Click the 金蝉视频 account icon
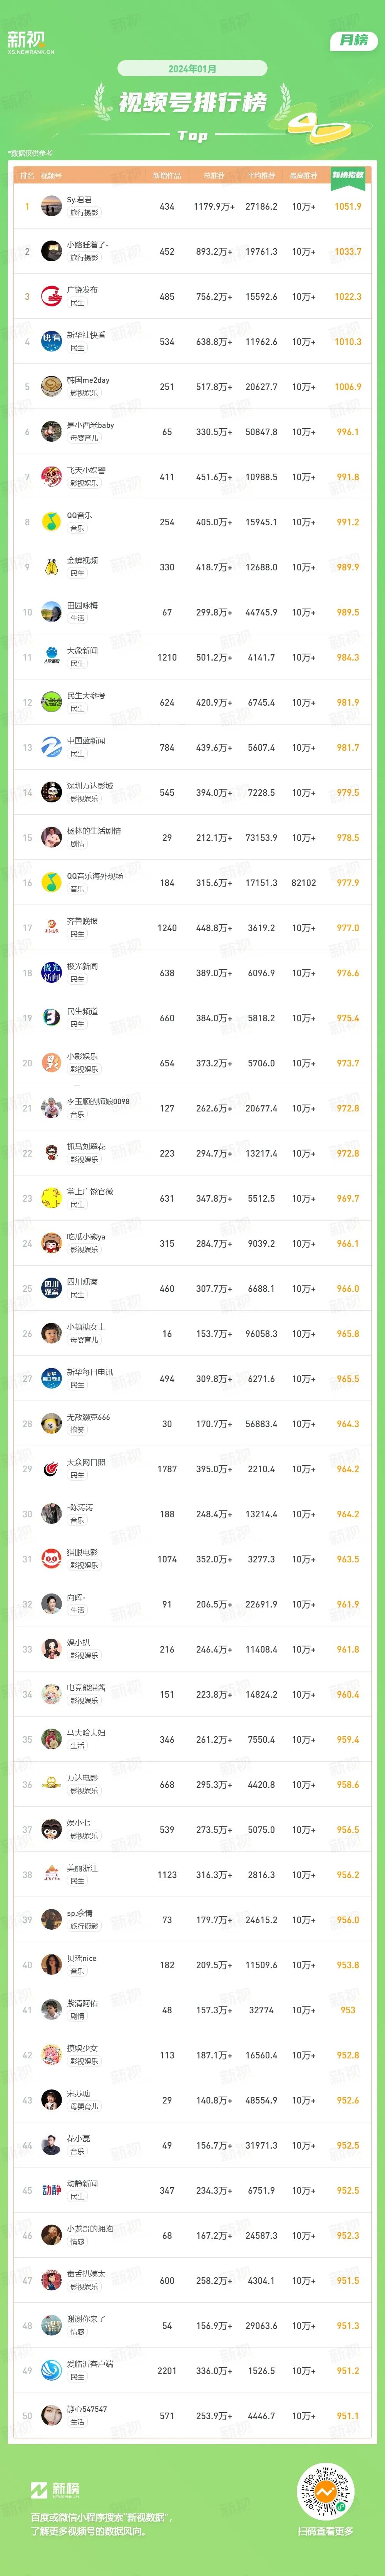The width and height of the screenshot is (385, 2576). point(51,567)
